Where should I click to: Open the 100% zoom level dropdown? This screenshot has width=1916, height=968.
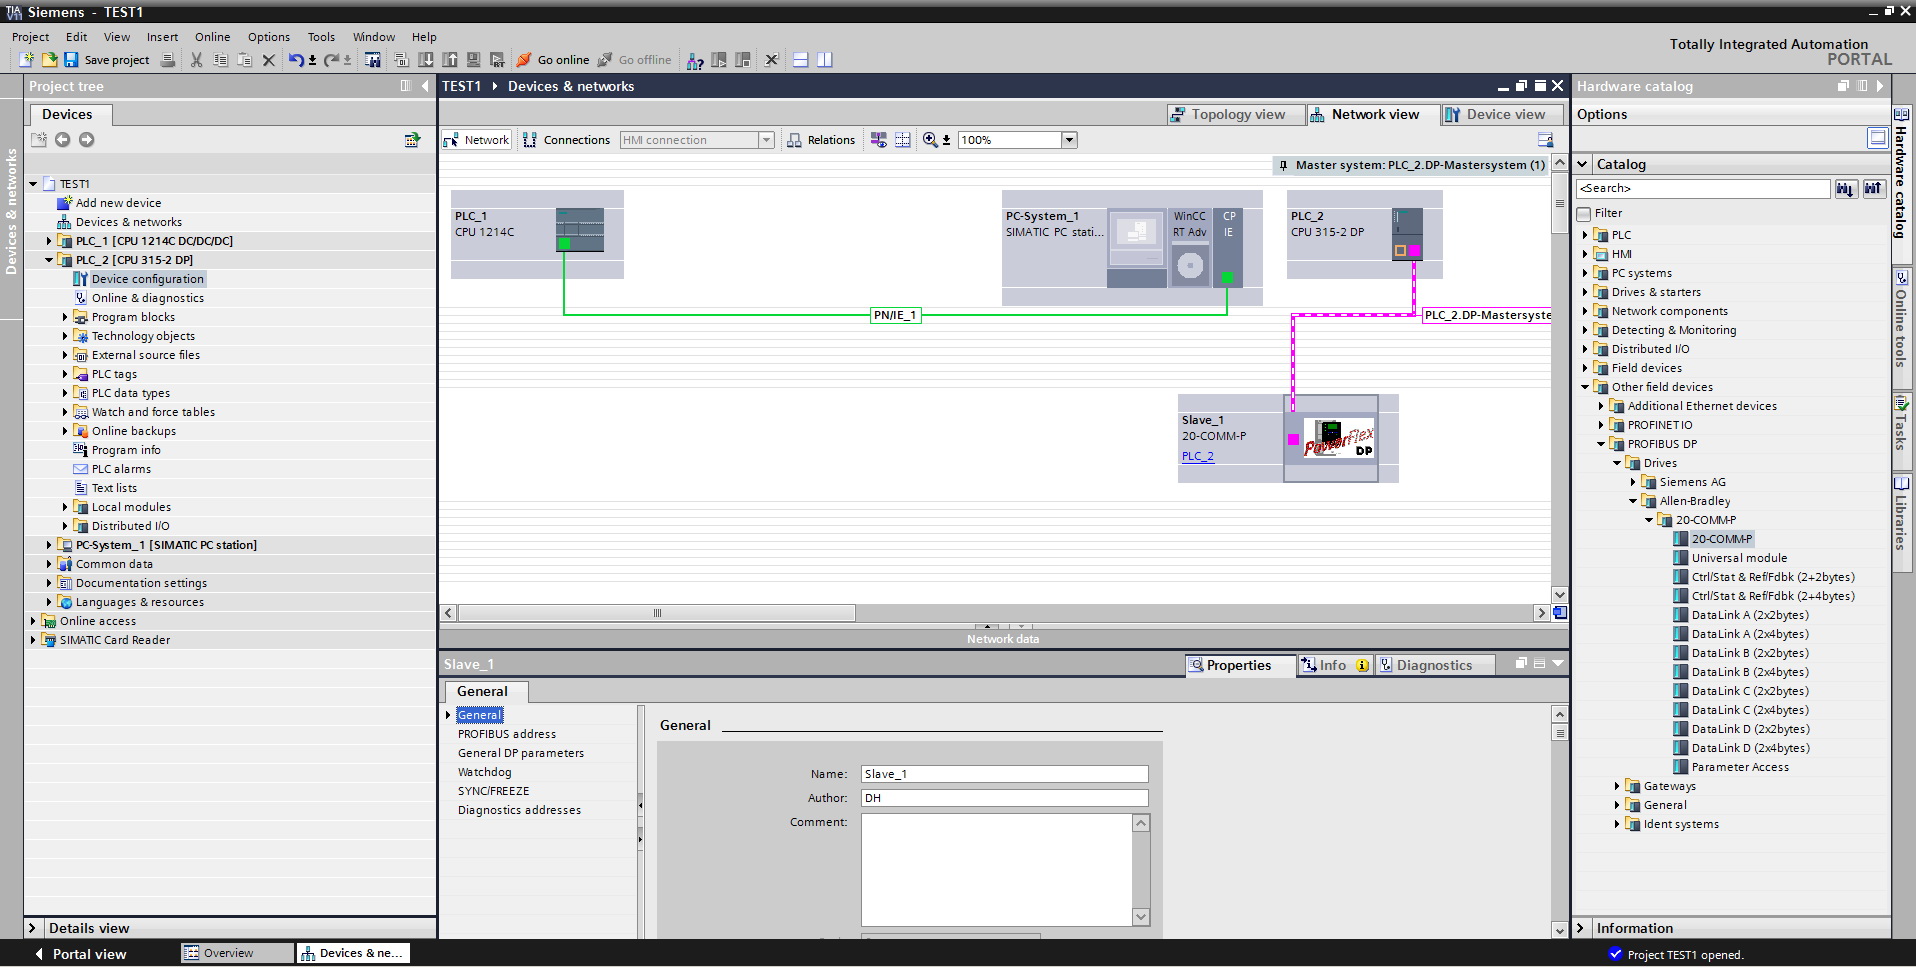click(1069, 140)
